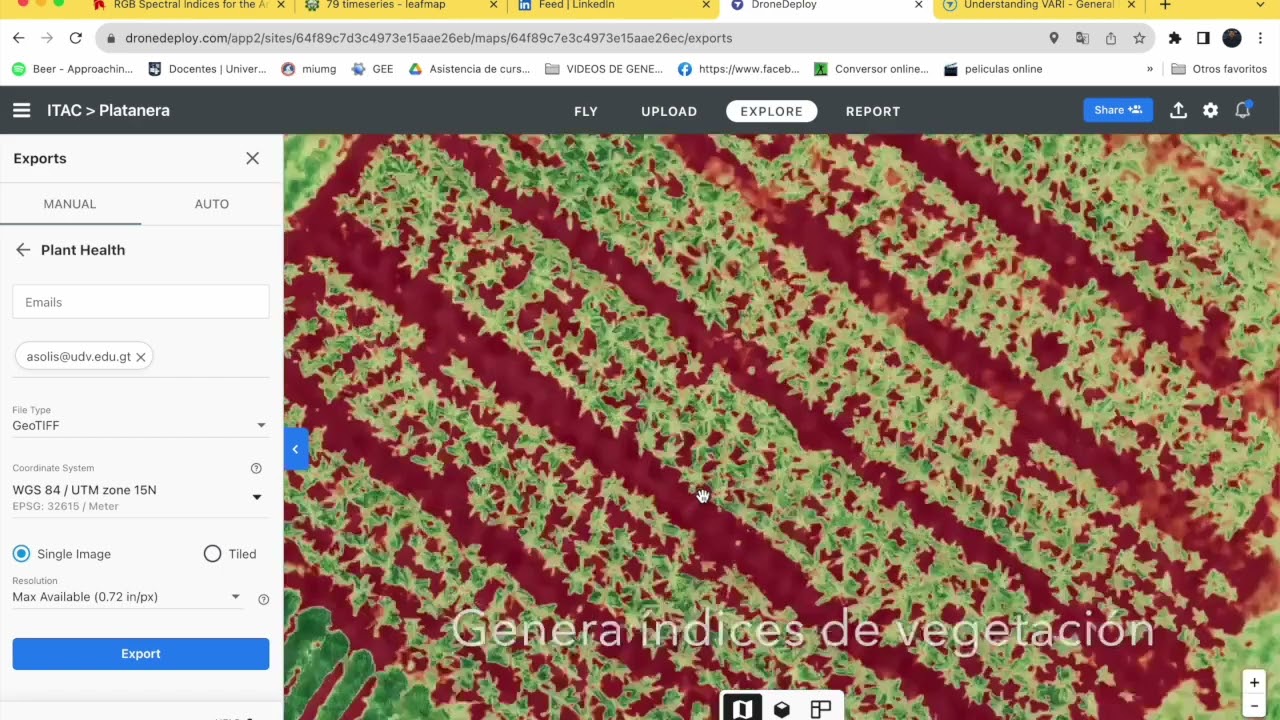Select the Tiled radio option
1280x720 pixels.
coord(212,554)
